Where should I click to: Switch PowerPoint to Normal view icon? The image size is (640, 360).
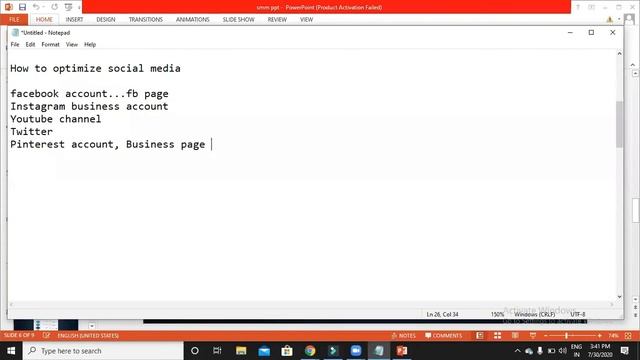pos(480,336)
